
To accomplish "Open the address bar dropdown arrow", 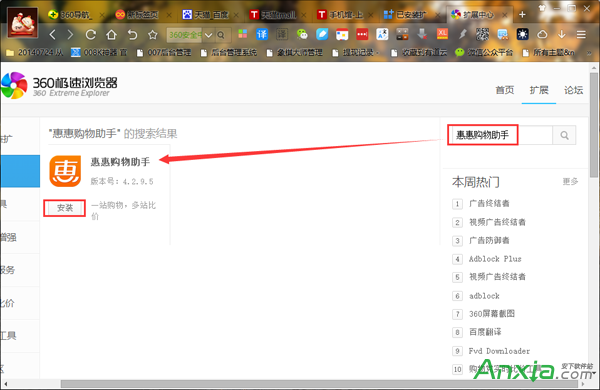I will (209, 35).
